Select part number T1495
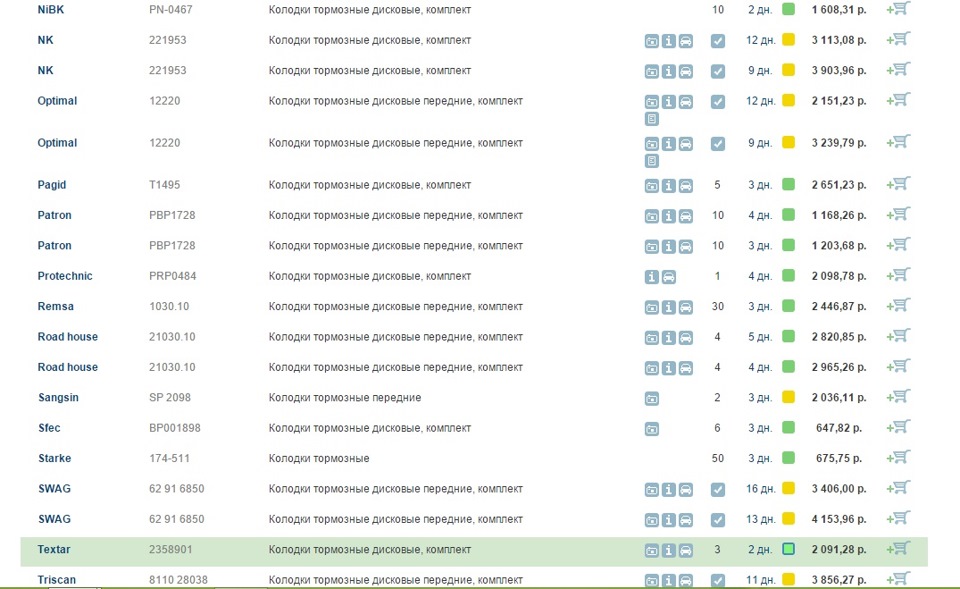The width and height of the screenshot is (960, 589). pos(165,185)
